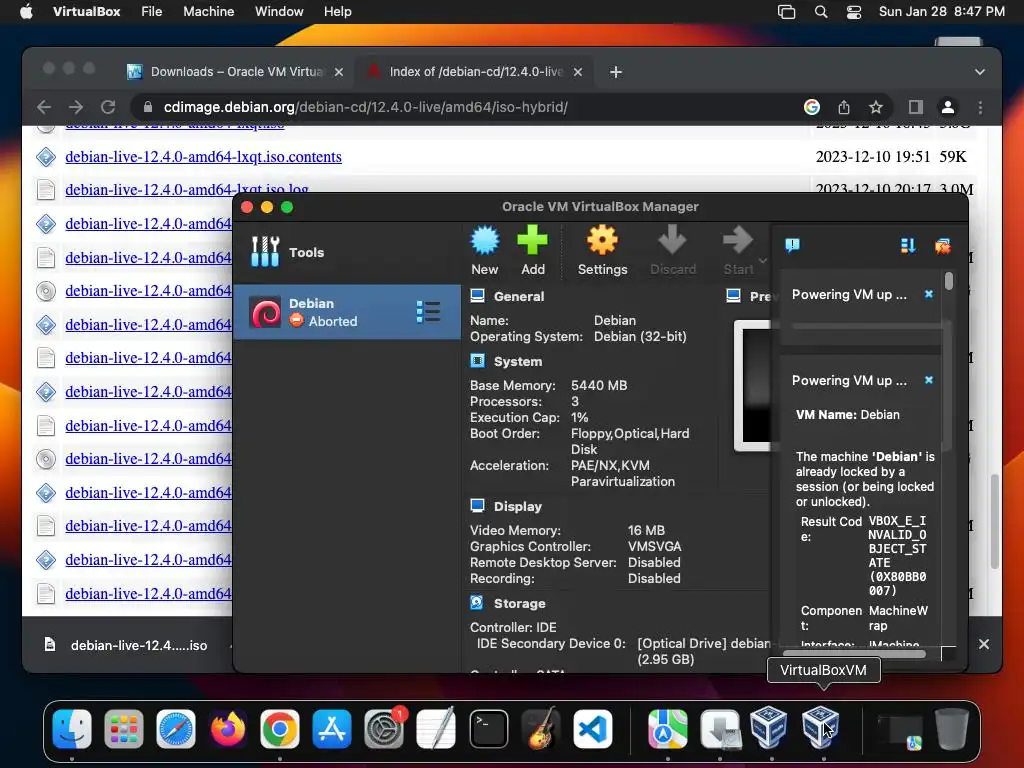Open the Window menu
Viewport: 1024px width, 768px height.
279,12
